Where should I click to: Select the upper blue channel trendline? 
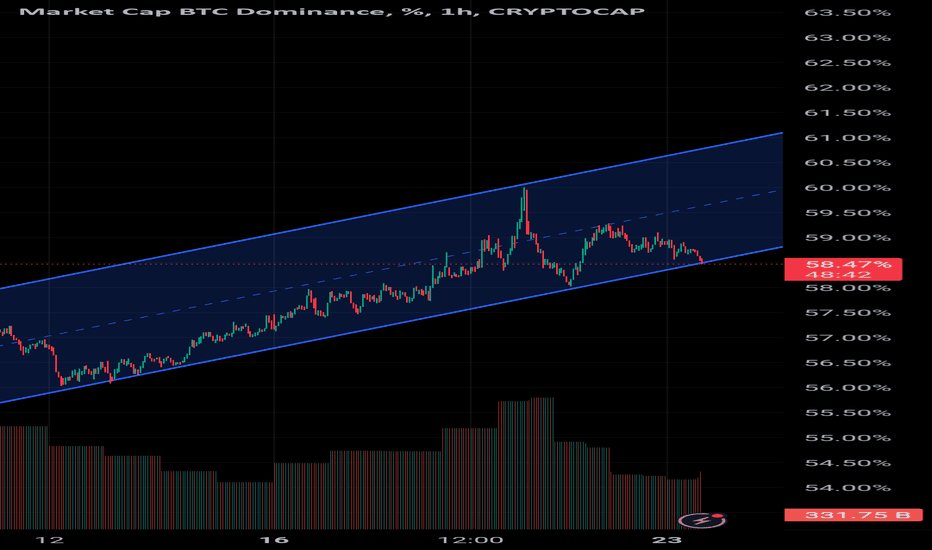pos(391,211)
